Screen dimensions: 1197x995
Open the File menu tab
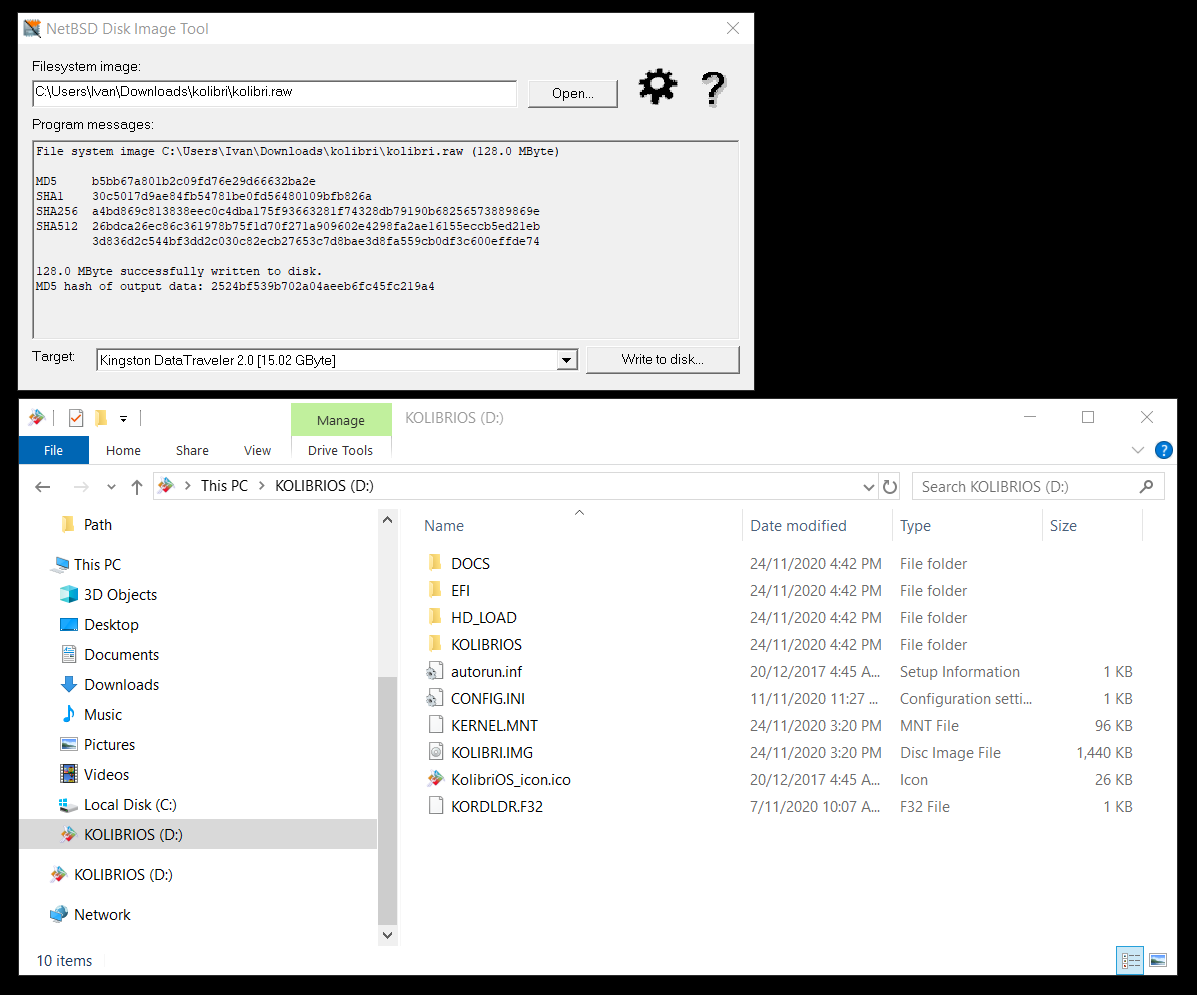54,450
